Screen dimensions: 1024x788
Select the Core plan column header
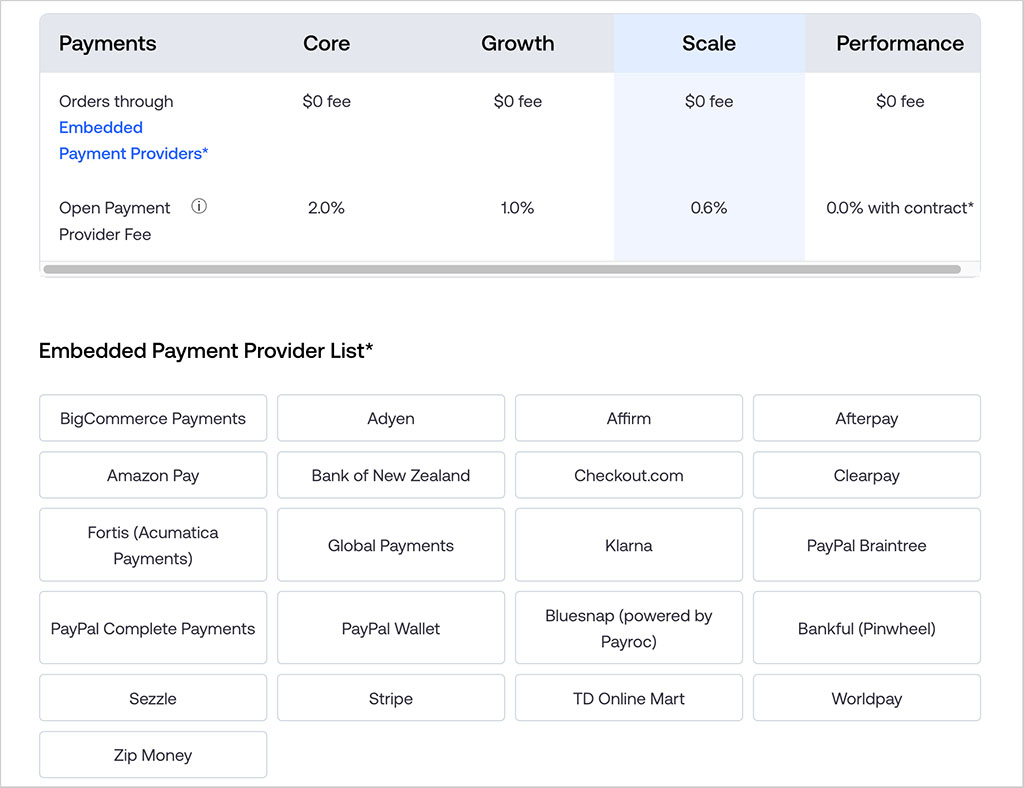tap(327, 44)
